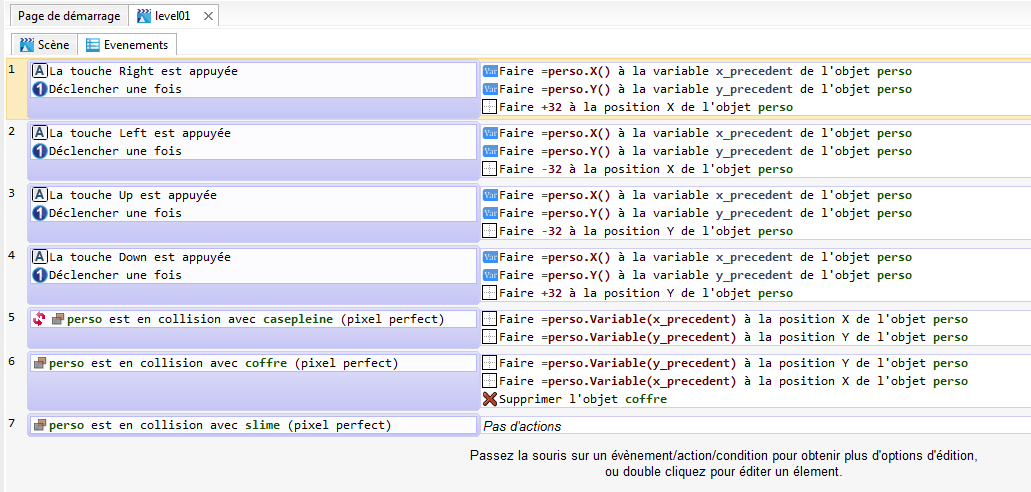Click Var icon of x_precedent action in event 4
The width and height of the screenshot is (1031, 492).
[x=490, y=257]
